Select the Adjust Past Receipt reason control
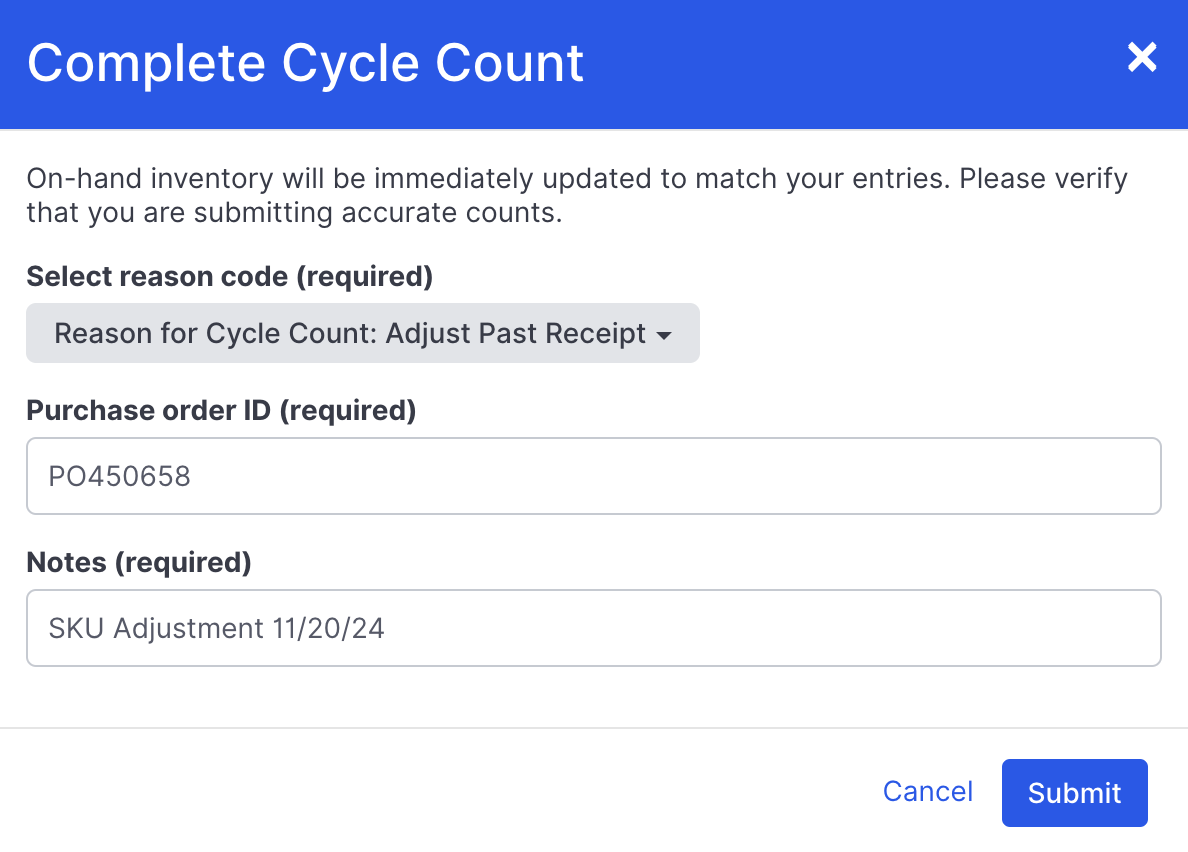 pyautogui.click(x=362, y=333)
